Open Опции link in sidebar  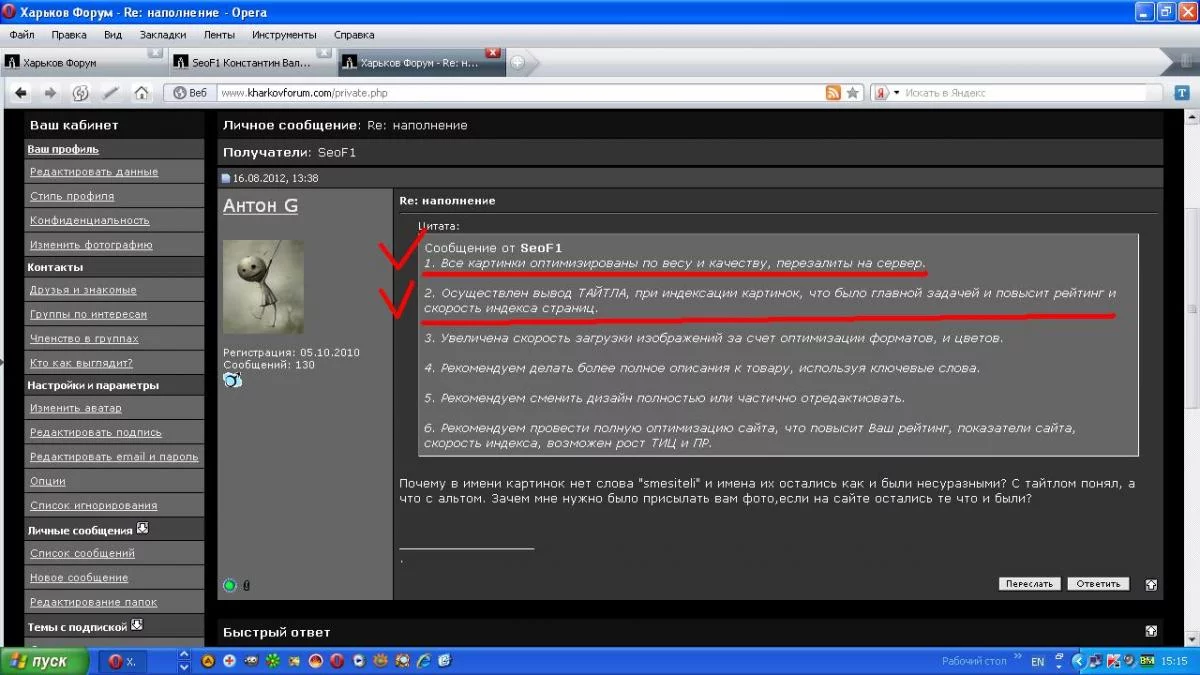point(48,481)
